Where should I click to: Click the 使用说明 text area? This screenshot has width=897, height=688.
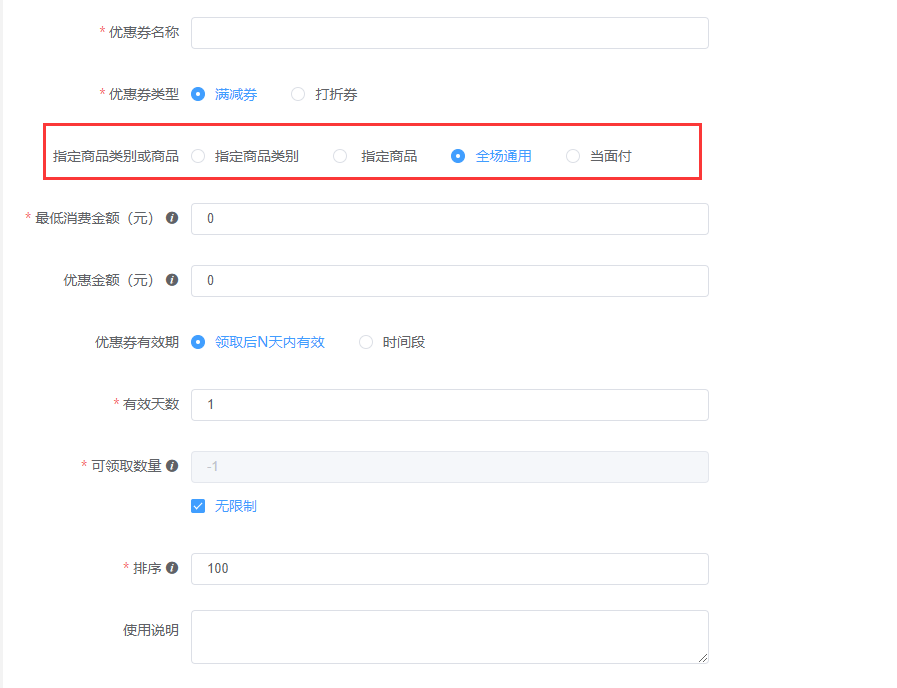tap(450, 637)
